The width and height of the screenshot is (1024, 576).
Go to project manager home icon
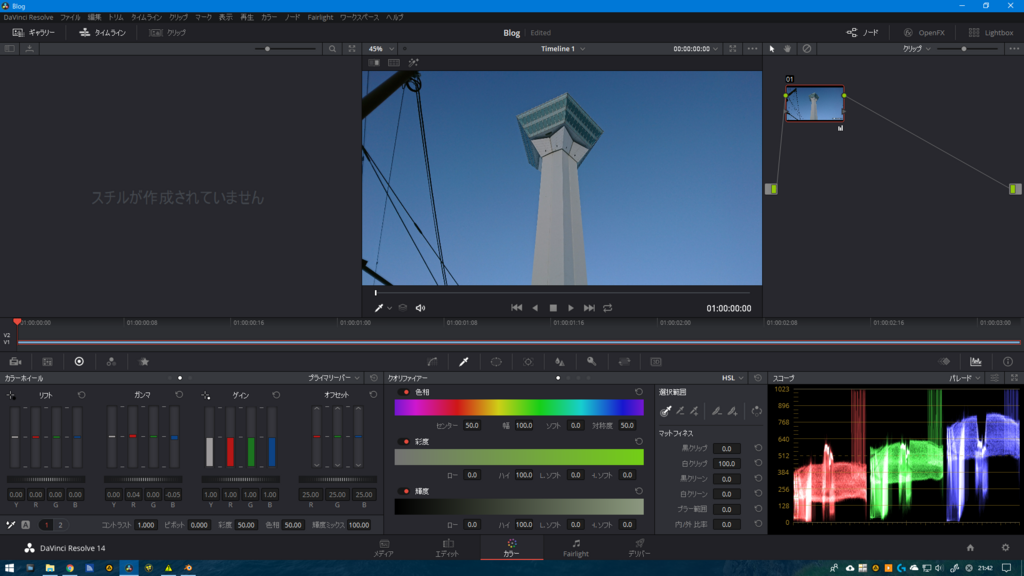970,548
